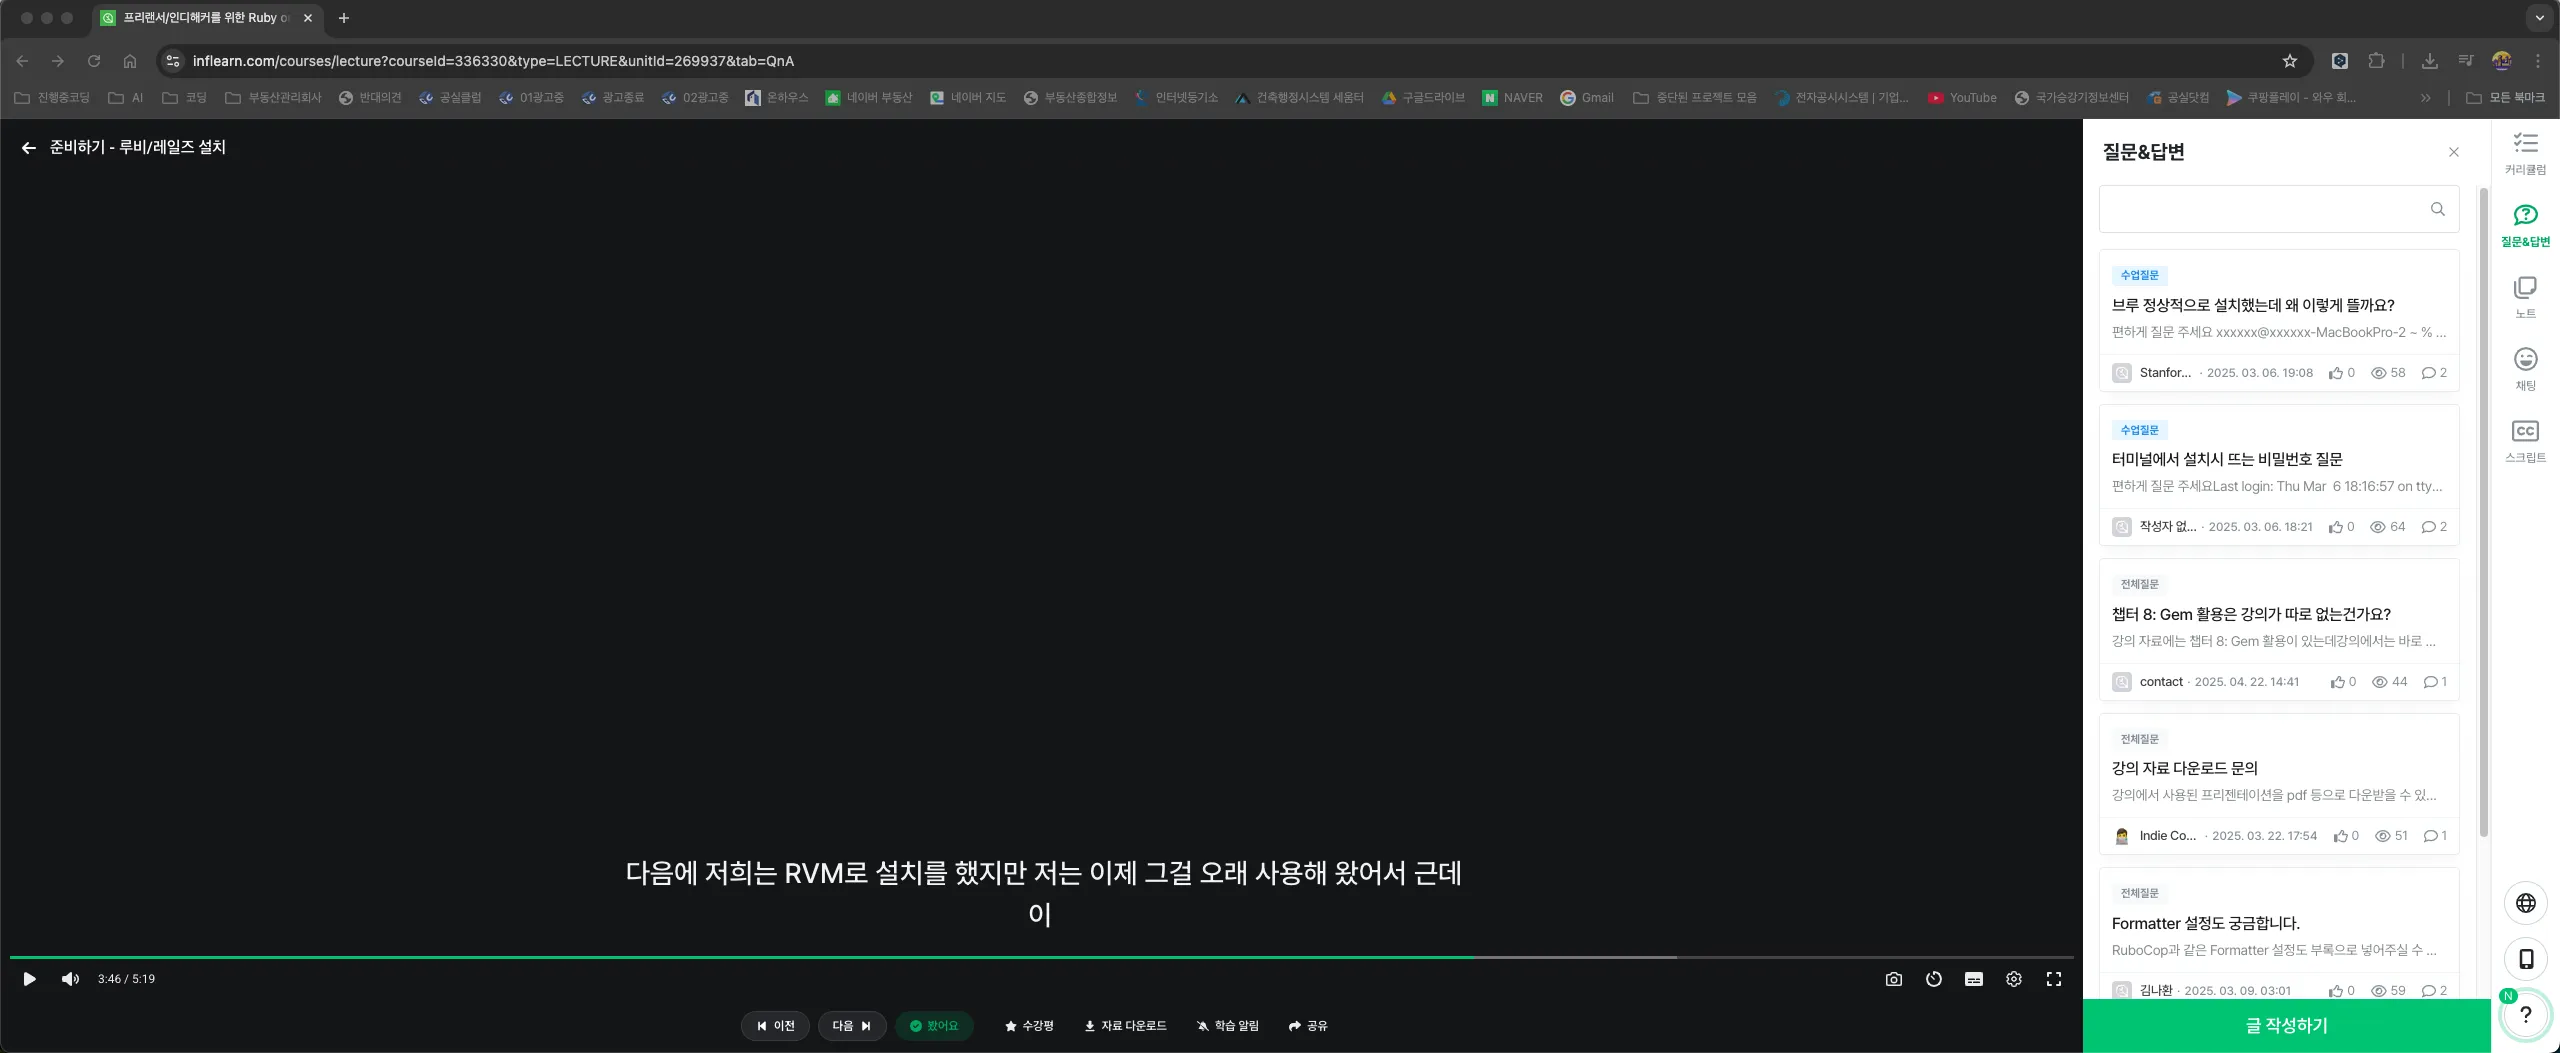Open the 스크립트 script sidebar tab
Viewport: 2560px width, 1053px height.
click(2526, 442)
